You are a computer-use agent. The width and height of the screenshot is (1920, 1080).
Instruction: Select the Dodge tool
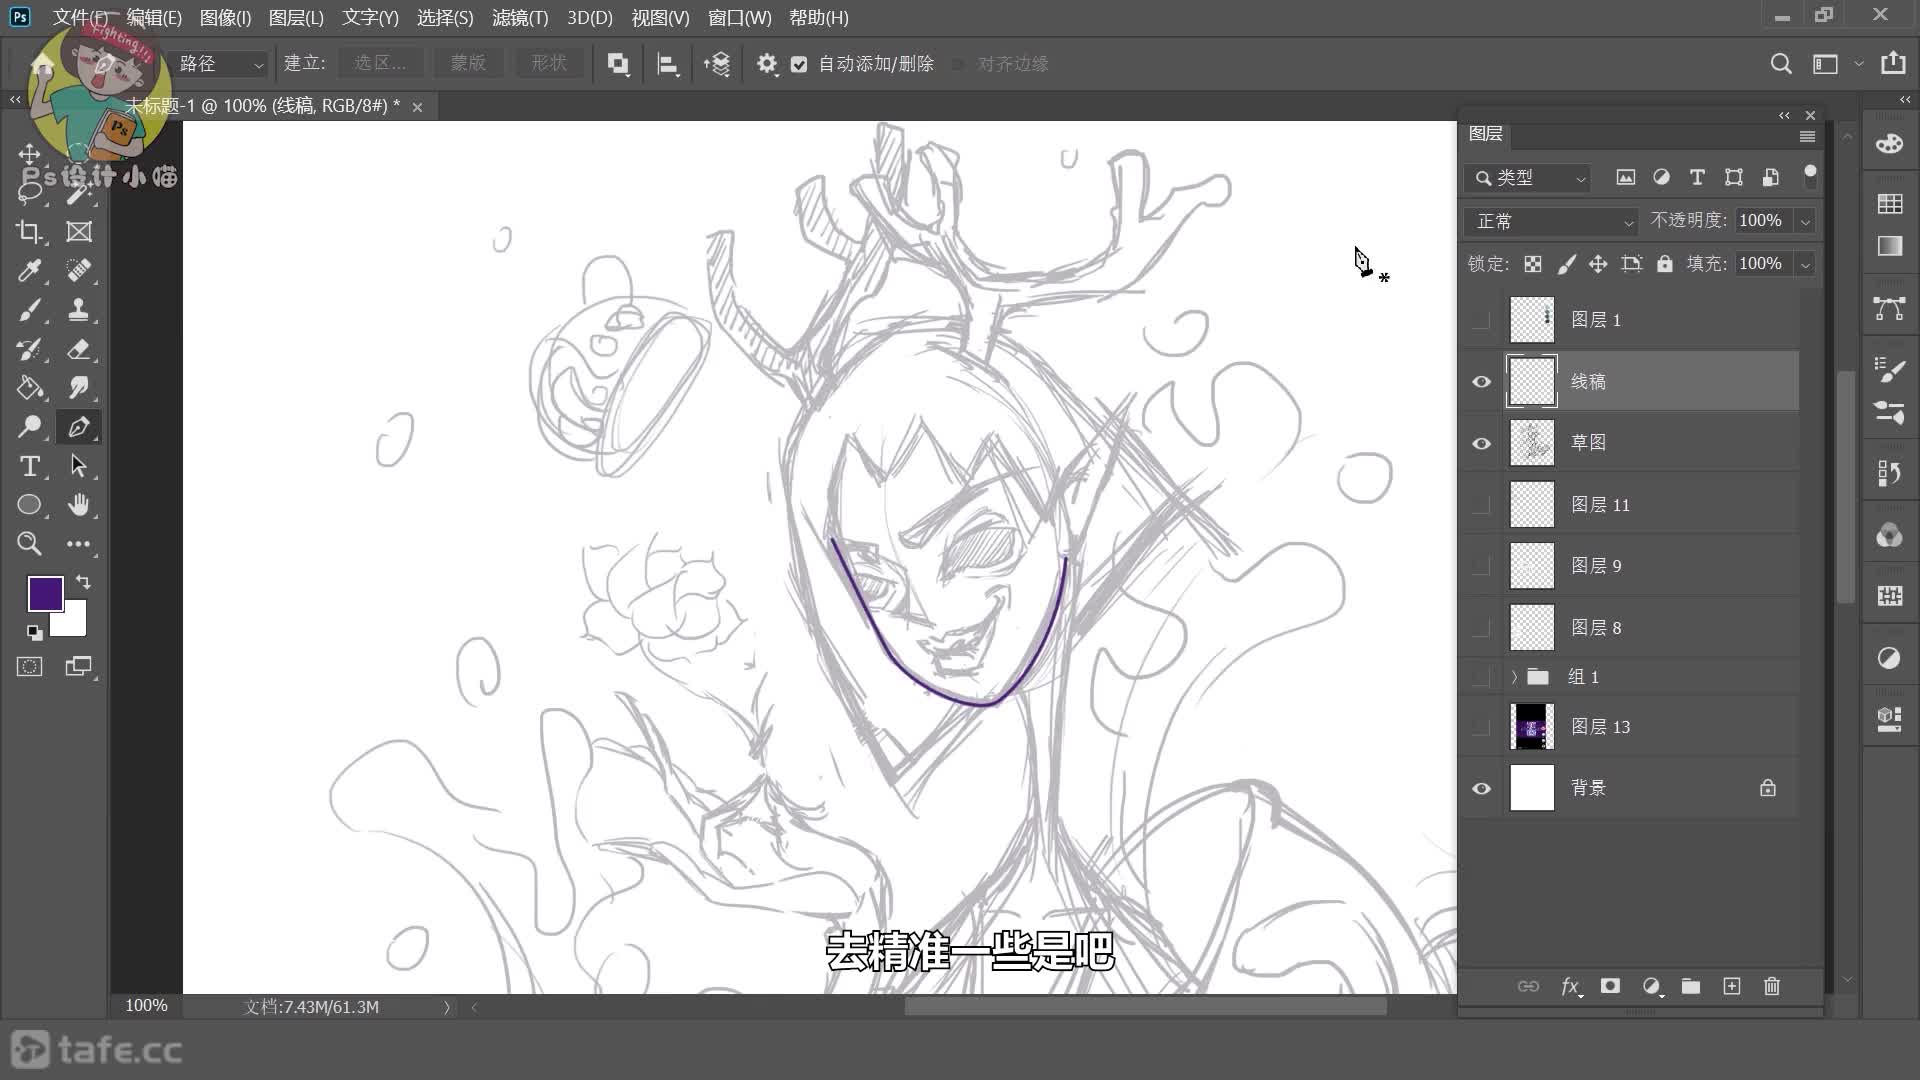click(29, 427)
